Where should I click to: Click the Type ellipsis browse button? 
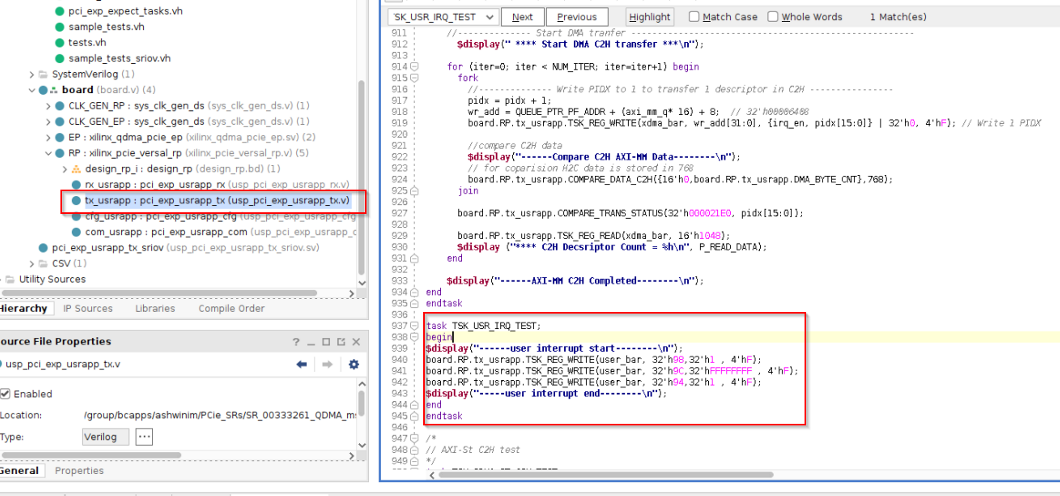coord(144,437)
